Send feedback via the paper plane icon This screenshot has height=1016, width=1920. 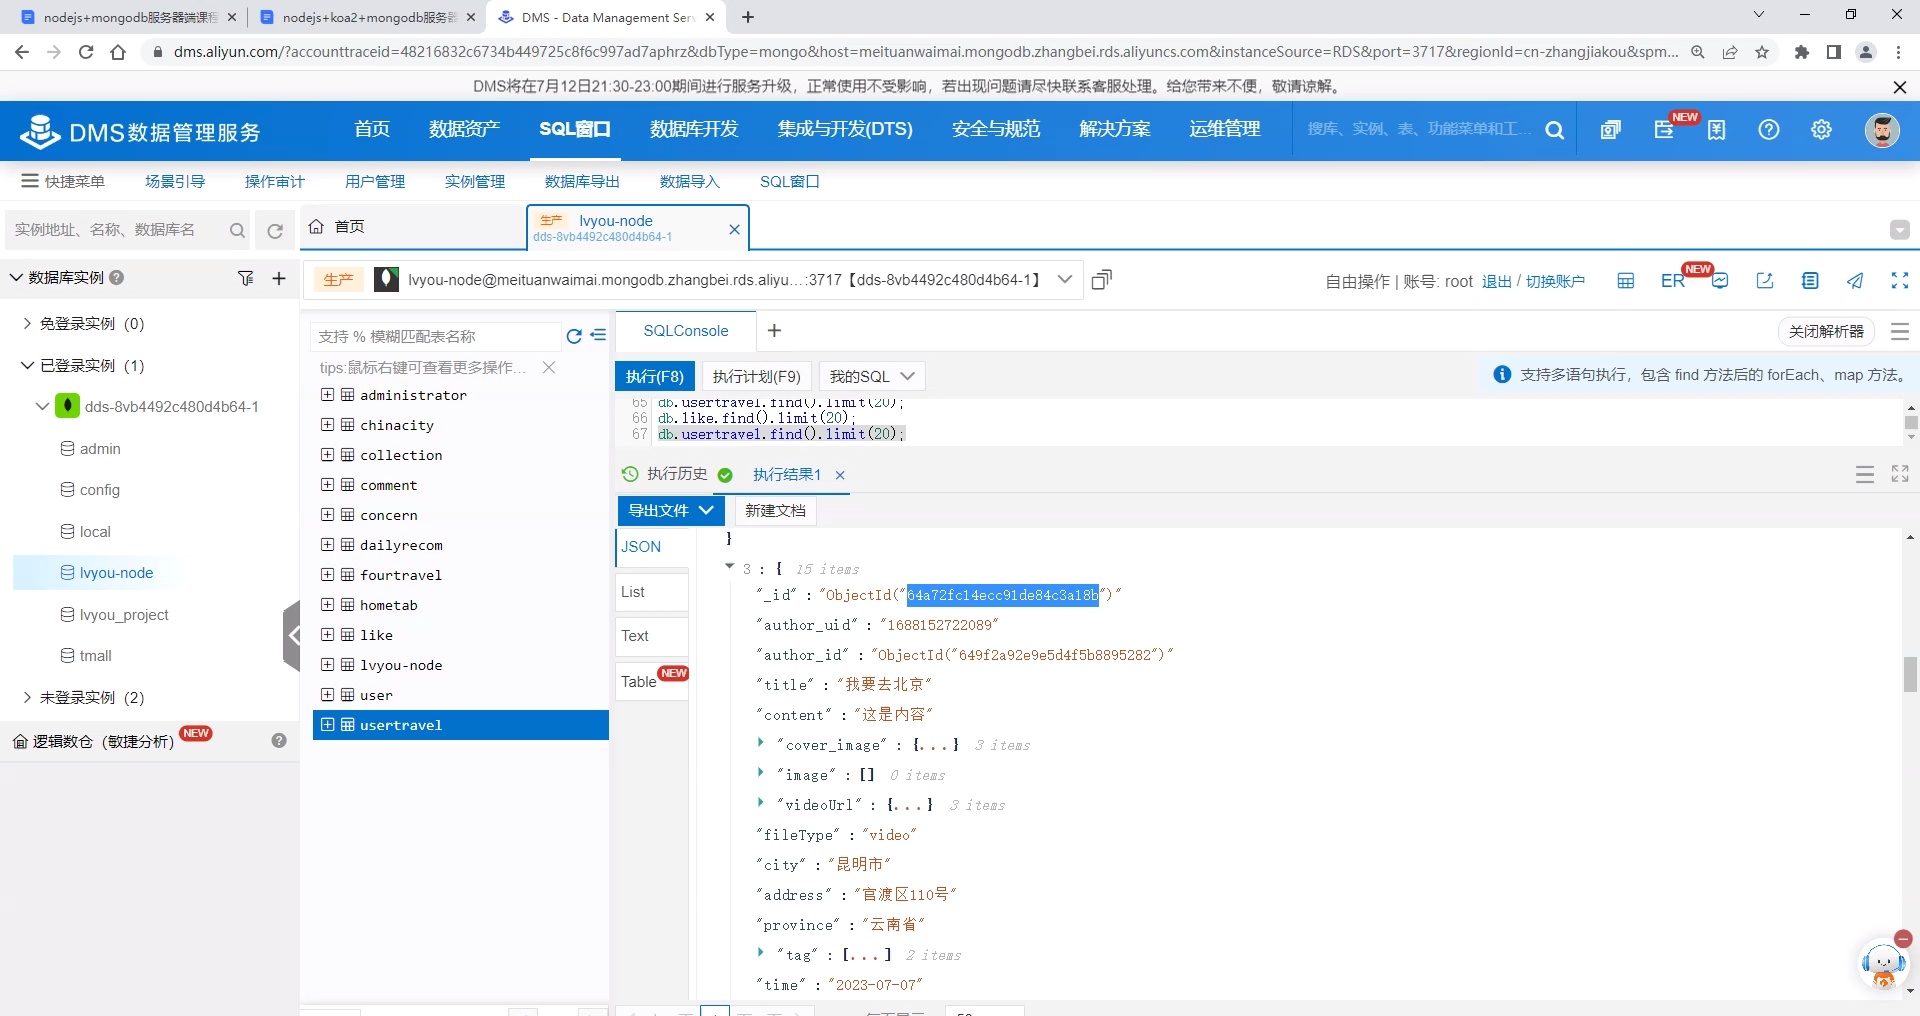point(1855,281)
